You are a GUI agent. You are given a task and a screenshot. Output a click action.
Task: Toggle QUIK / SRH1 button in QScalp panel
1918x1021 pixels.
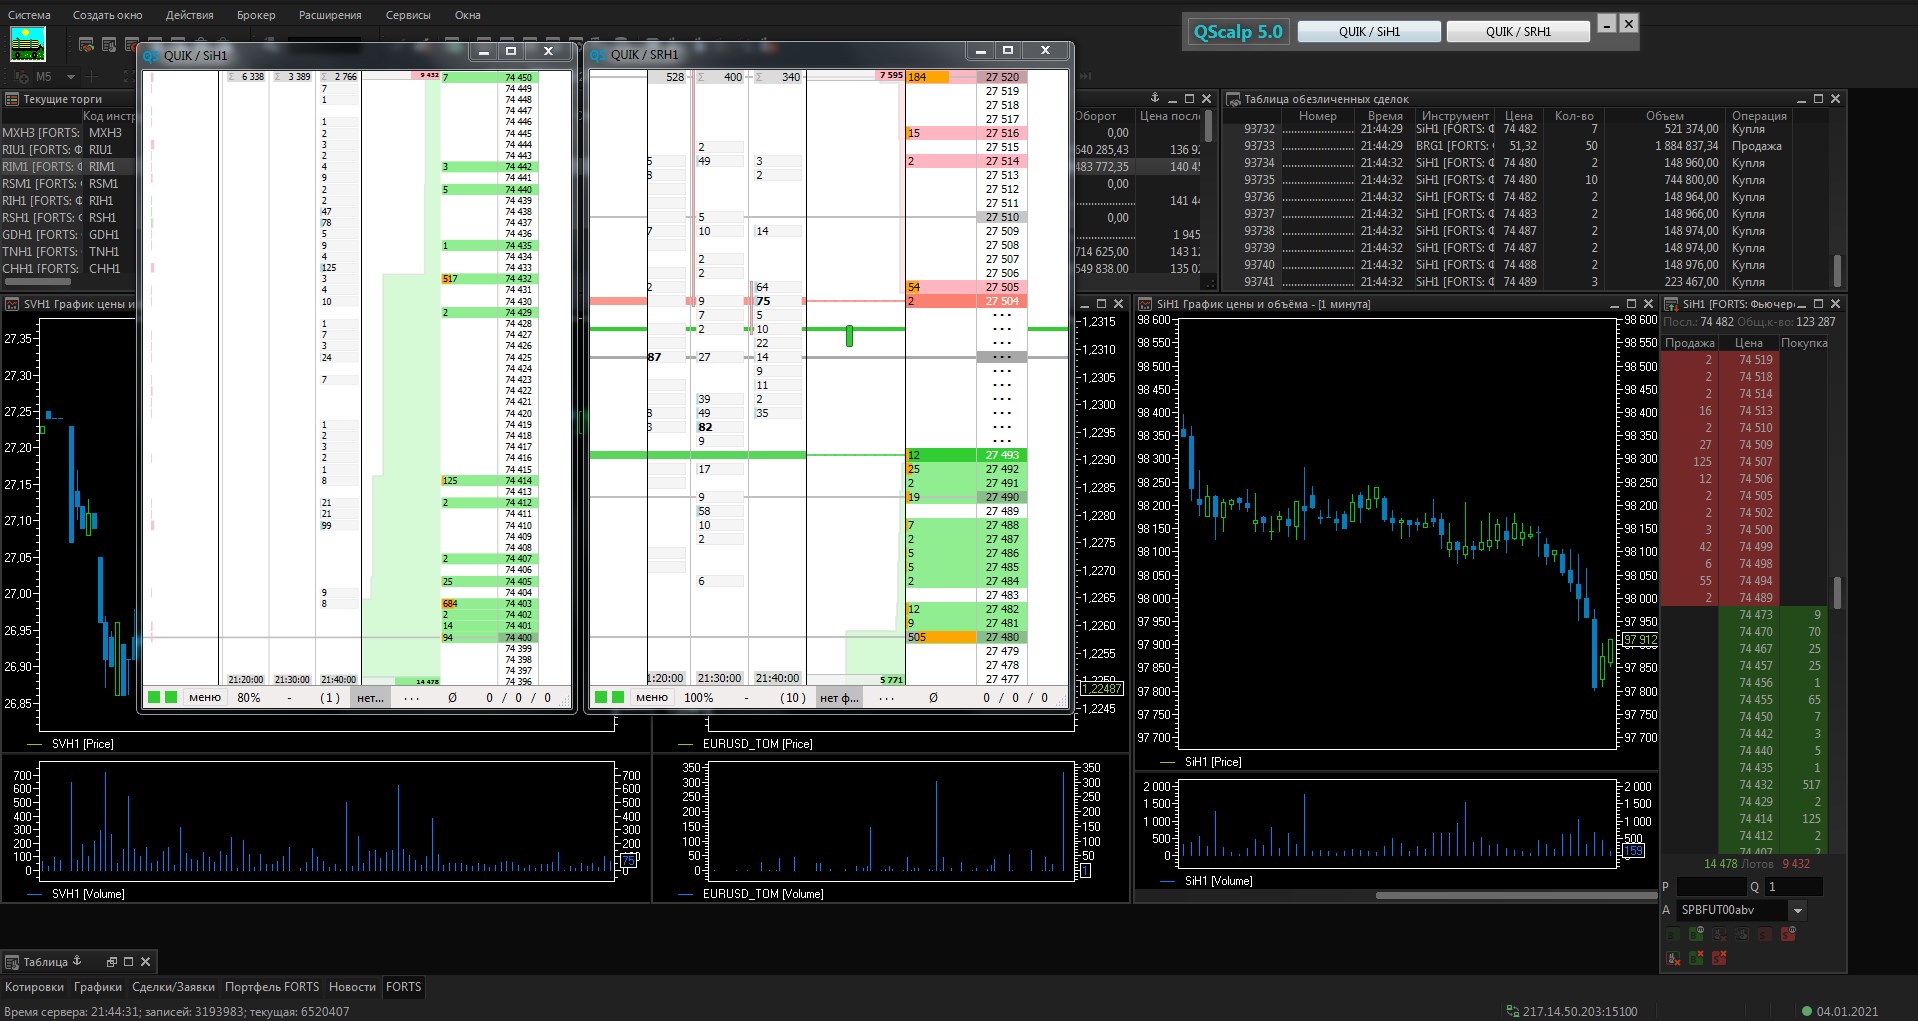click(x=1517, y=32)
